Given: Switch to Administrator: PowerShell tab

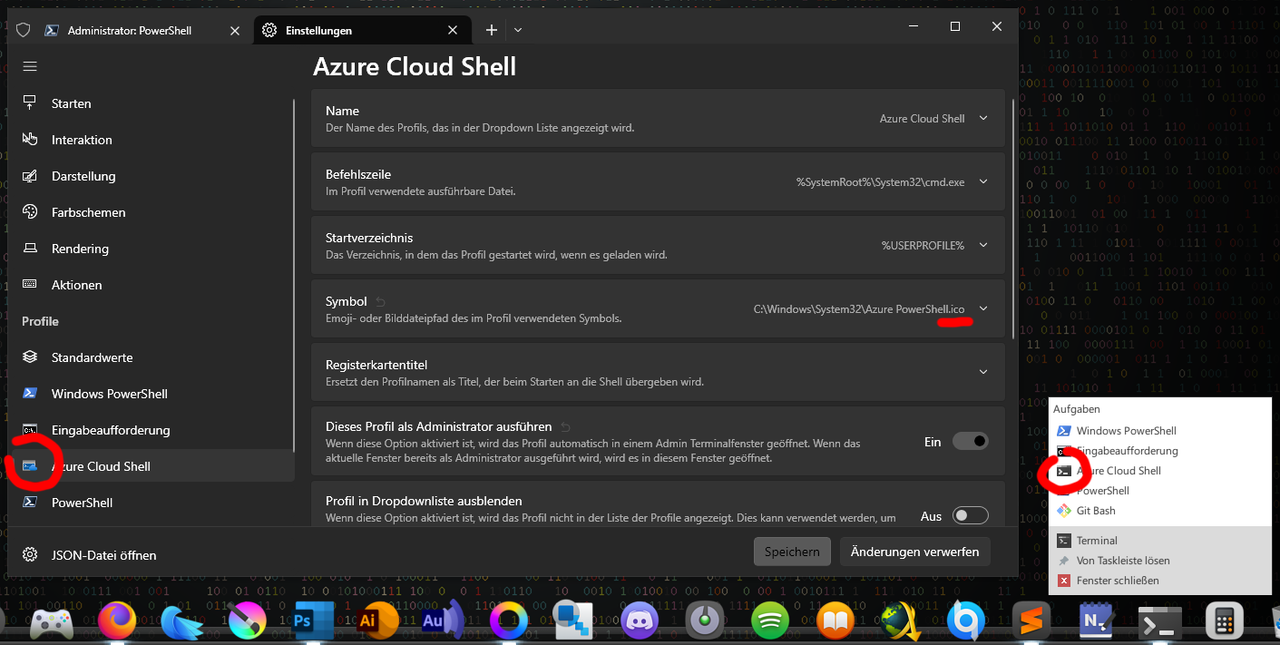Looking at the screenshot, I should (141, 30).
